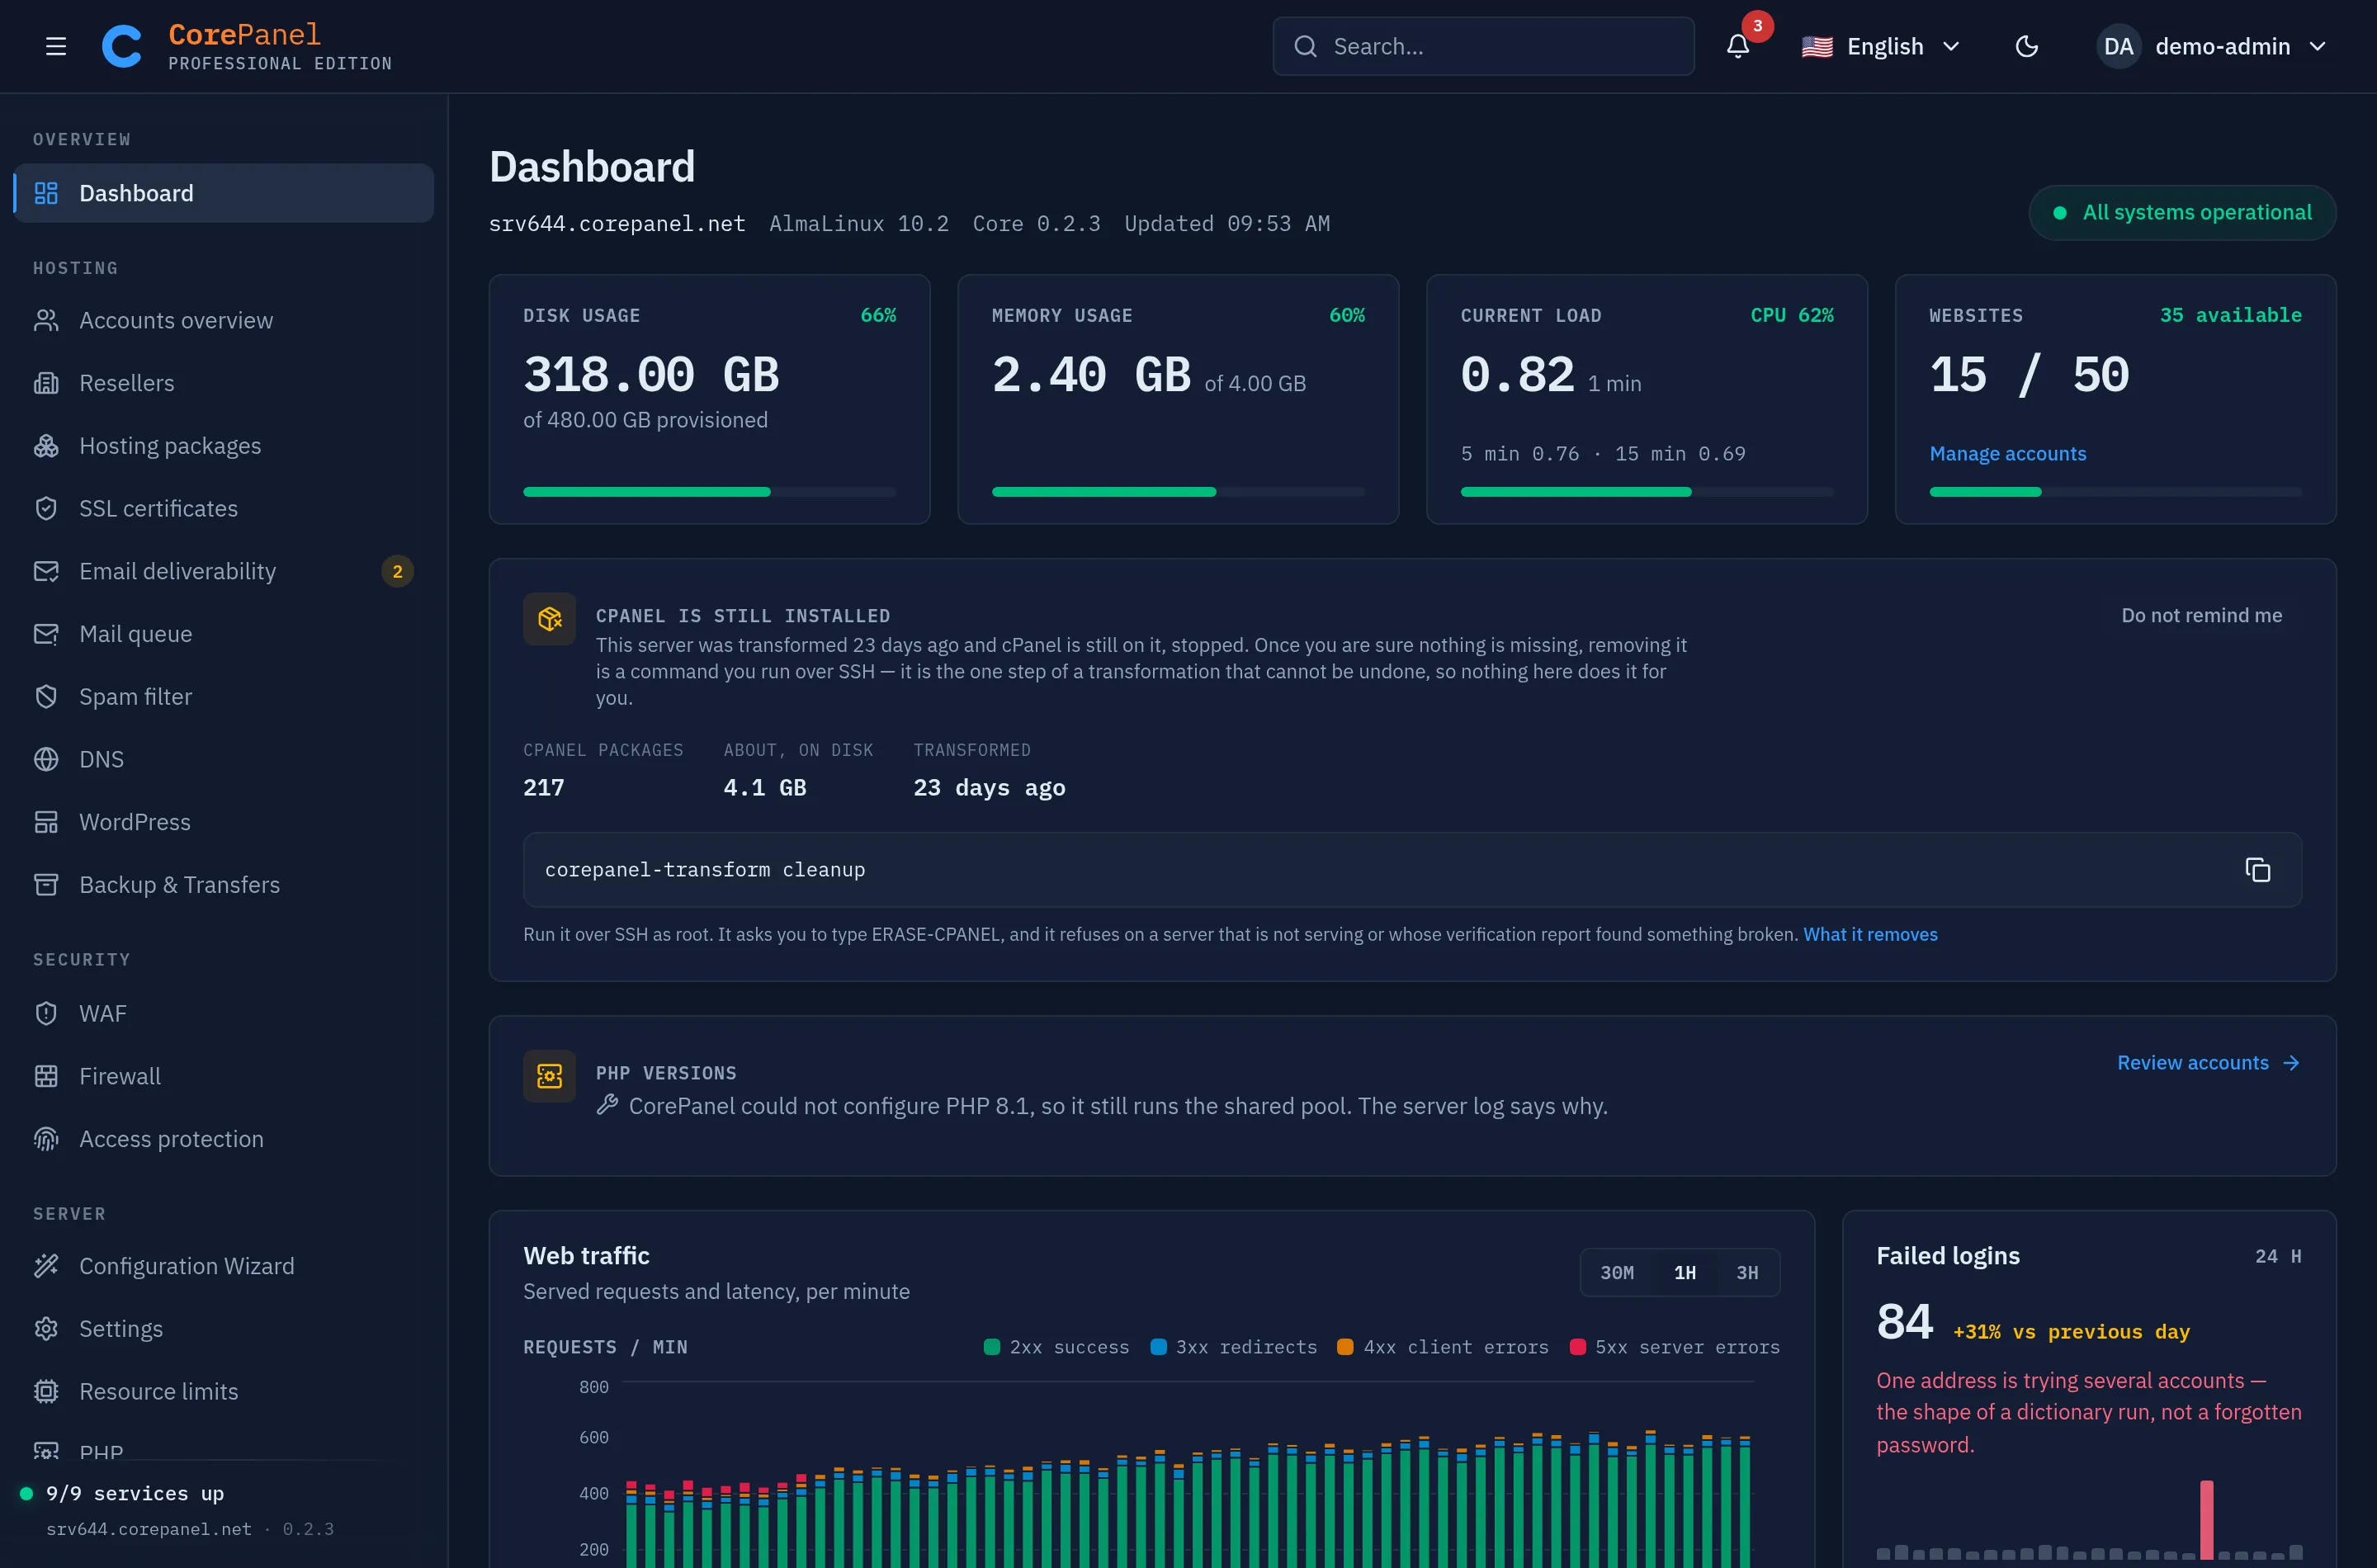Open SSL certificates section
Screen dimensions: 2377x1568
tap(223, 508)
